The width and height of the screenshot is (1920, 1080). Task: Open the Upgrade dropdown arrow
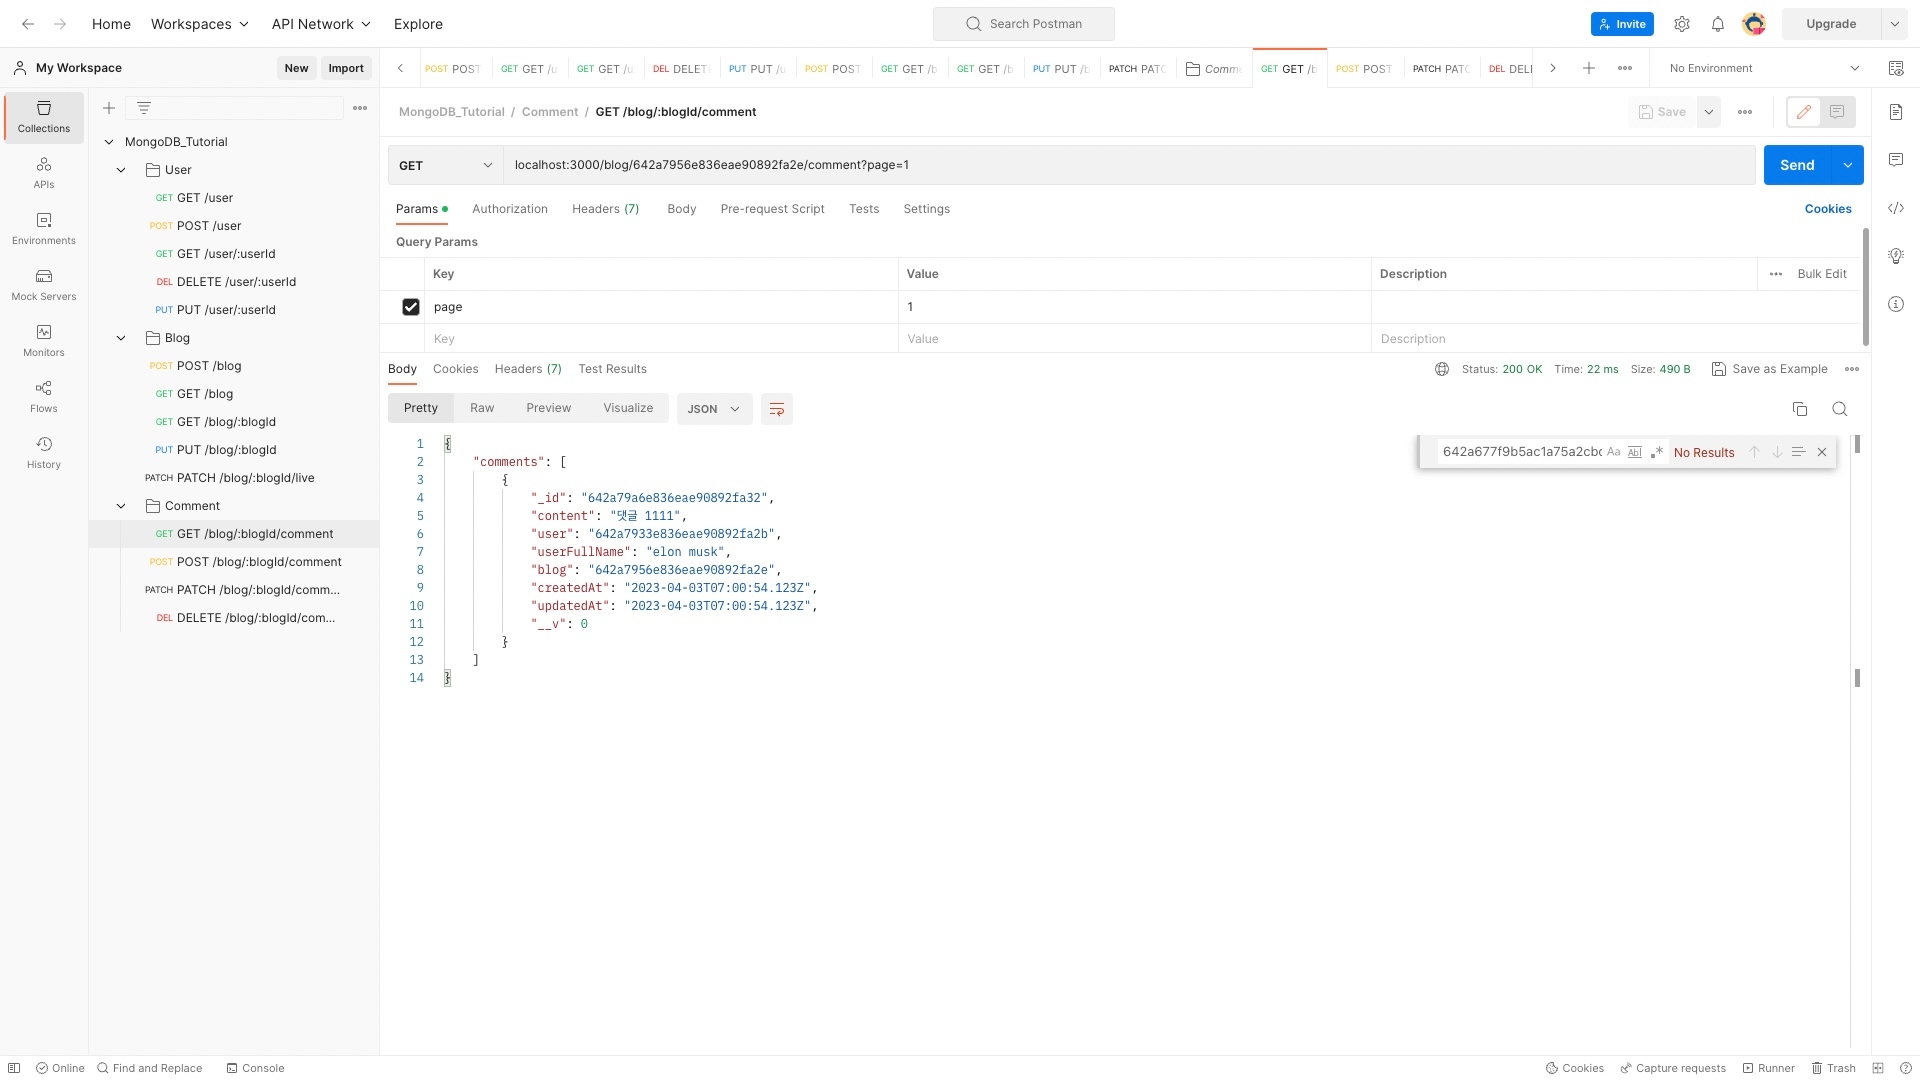(x=1894, y=24)
